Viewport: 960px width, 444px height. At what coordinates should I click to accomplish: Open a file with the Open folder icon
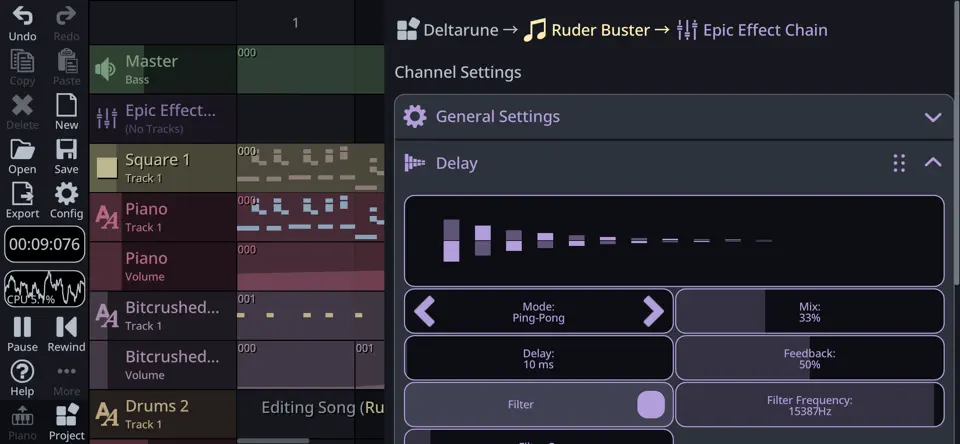[x=22, y=149]
